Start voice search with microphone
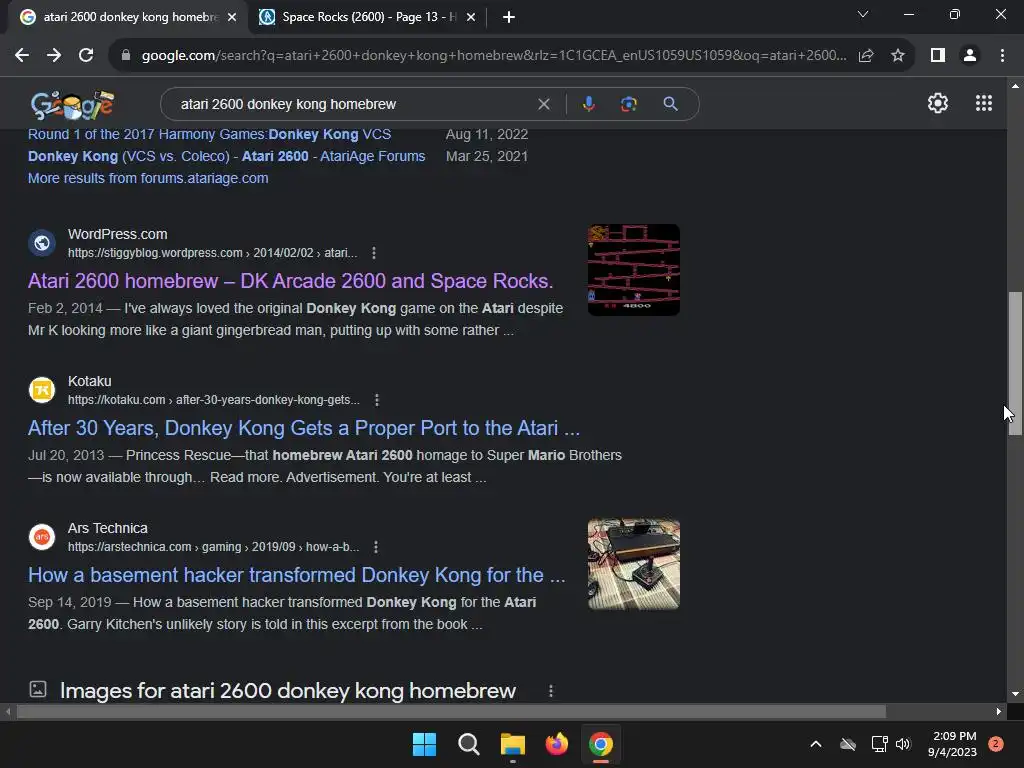The height and width of the screenshot is (768, 1024). tap(588, 104)
